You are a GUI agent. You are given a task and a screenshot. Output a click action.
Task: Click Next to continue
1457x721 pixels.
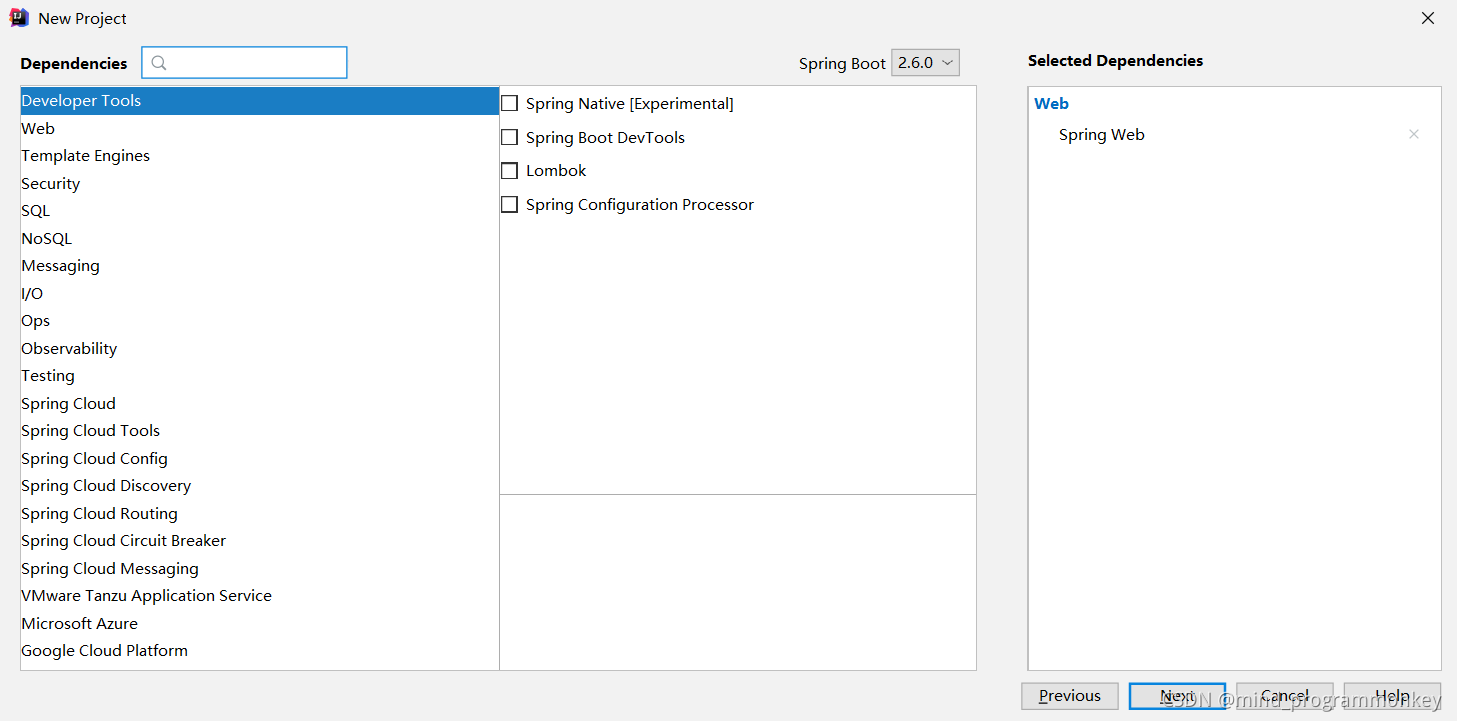[x=1177, y=696]
